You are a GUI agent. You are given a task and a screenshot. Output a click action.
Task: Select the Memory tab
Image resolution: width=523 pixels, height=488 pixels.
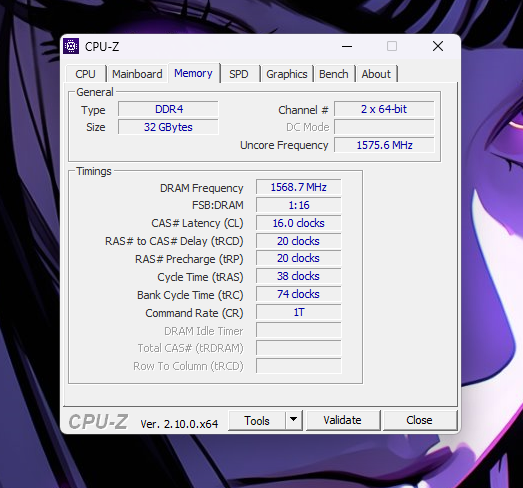[193, 73]
